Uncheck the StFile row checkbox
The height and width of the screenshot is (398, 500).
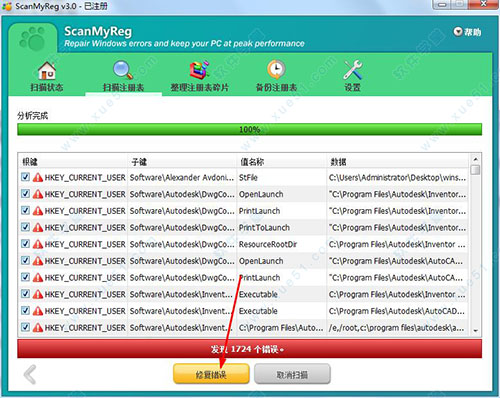point(25,177)
